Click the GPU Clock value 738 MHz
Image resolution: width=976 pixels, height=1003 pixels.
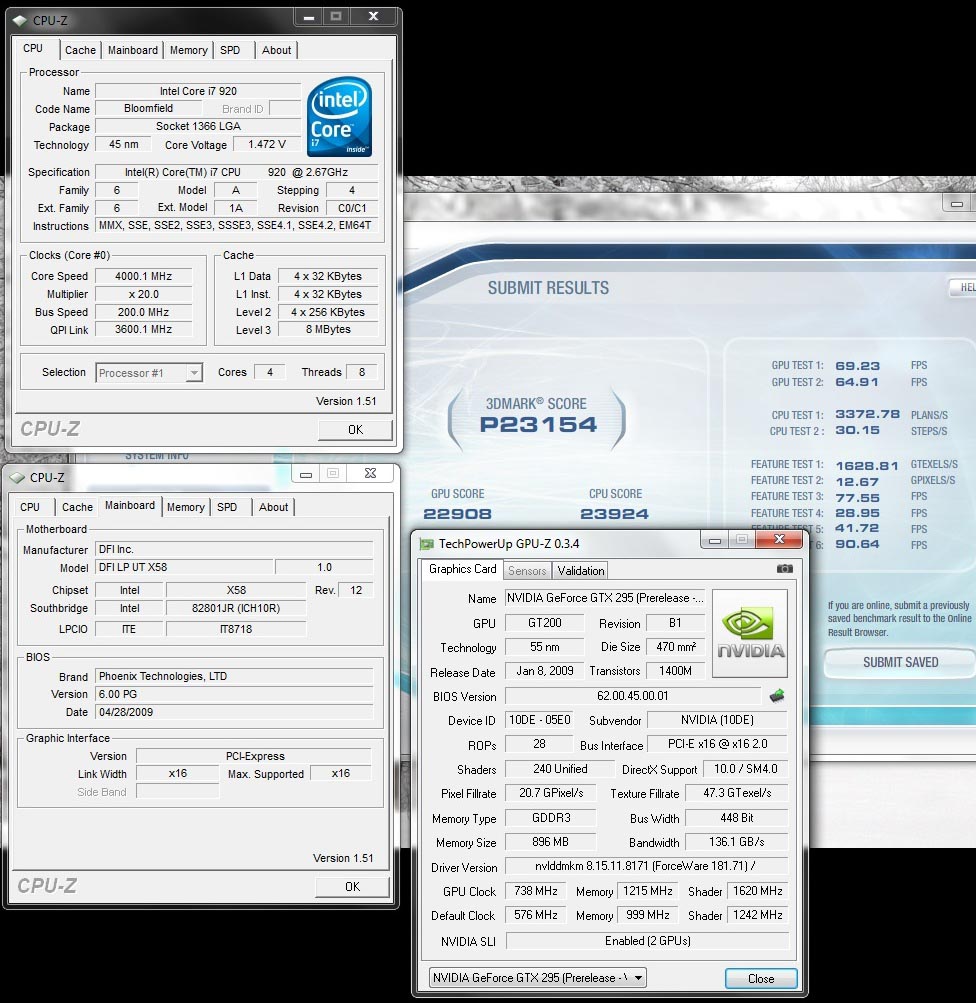coord(536,891)
